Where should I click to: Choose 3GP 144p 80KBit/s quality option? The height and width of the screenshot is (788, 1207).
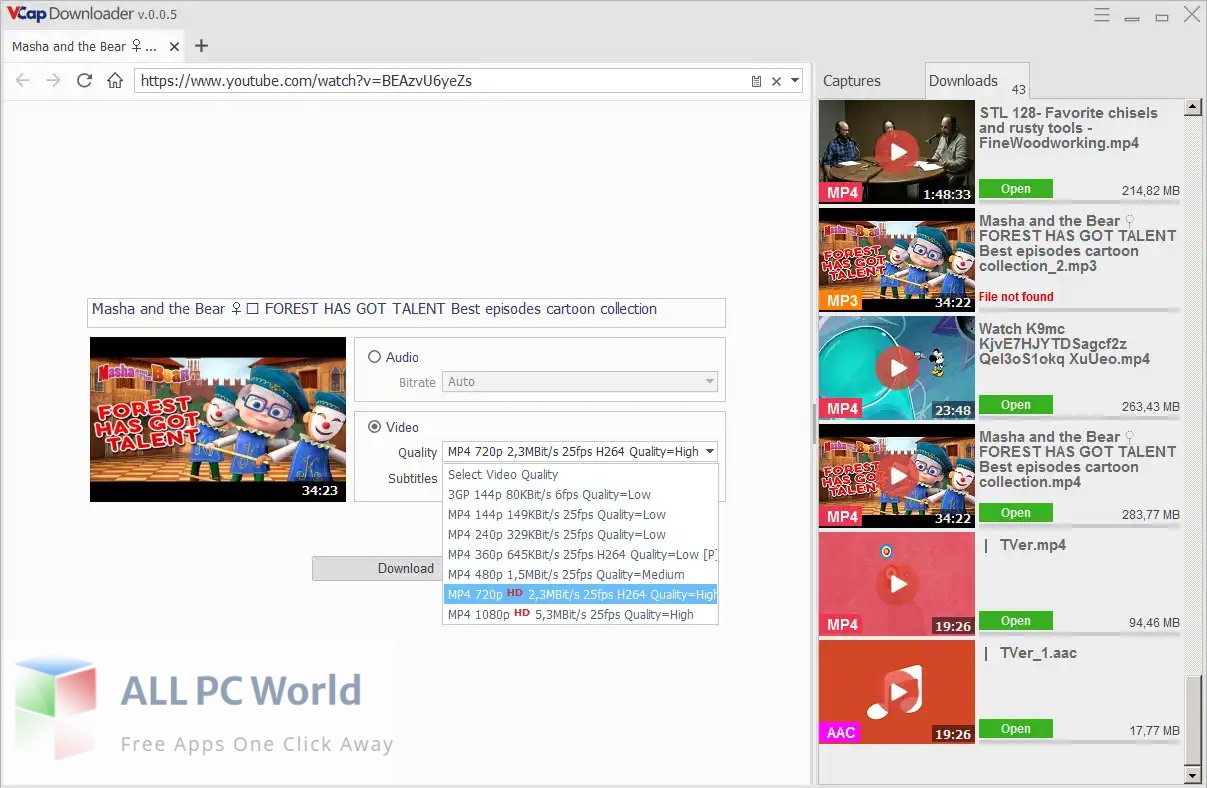click(x=580, y=494)
